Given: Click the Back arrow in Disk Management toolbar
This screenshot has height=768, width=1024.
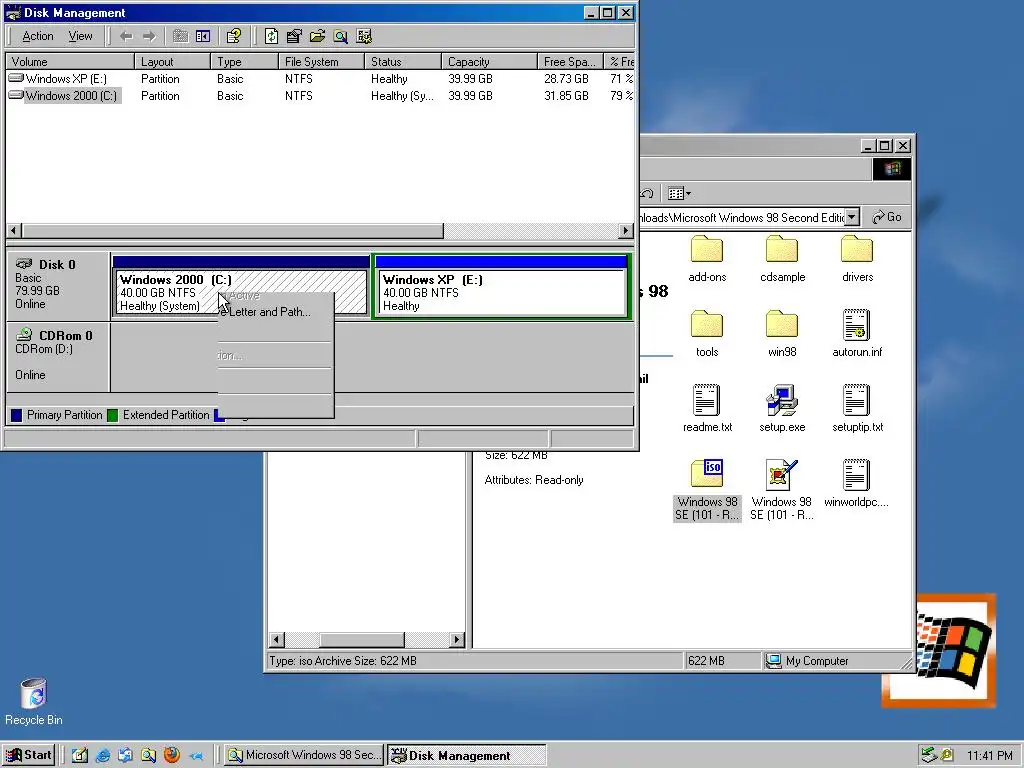Looking at the screenshot, I should tap(126, 36).
